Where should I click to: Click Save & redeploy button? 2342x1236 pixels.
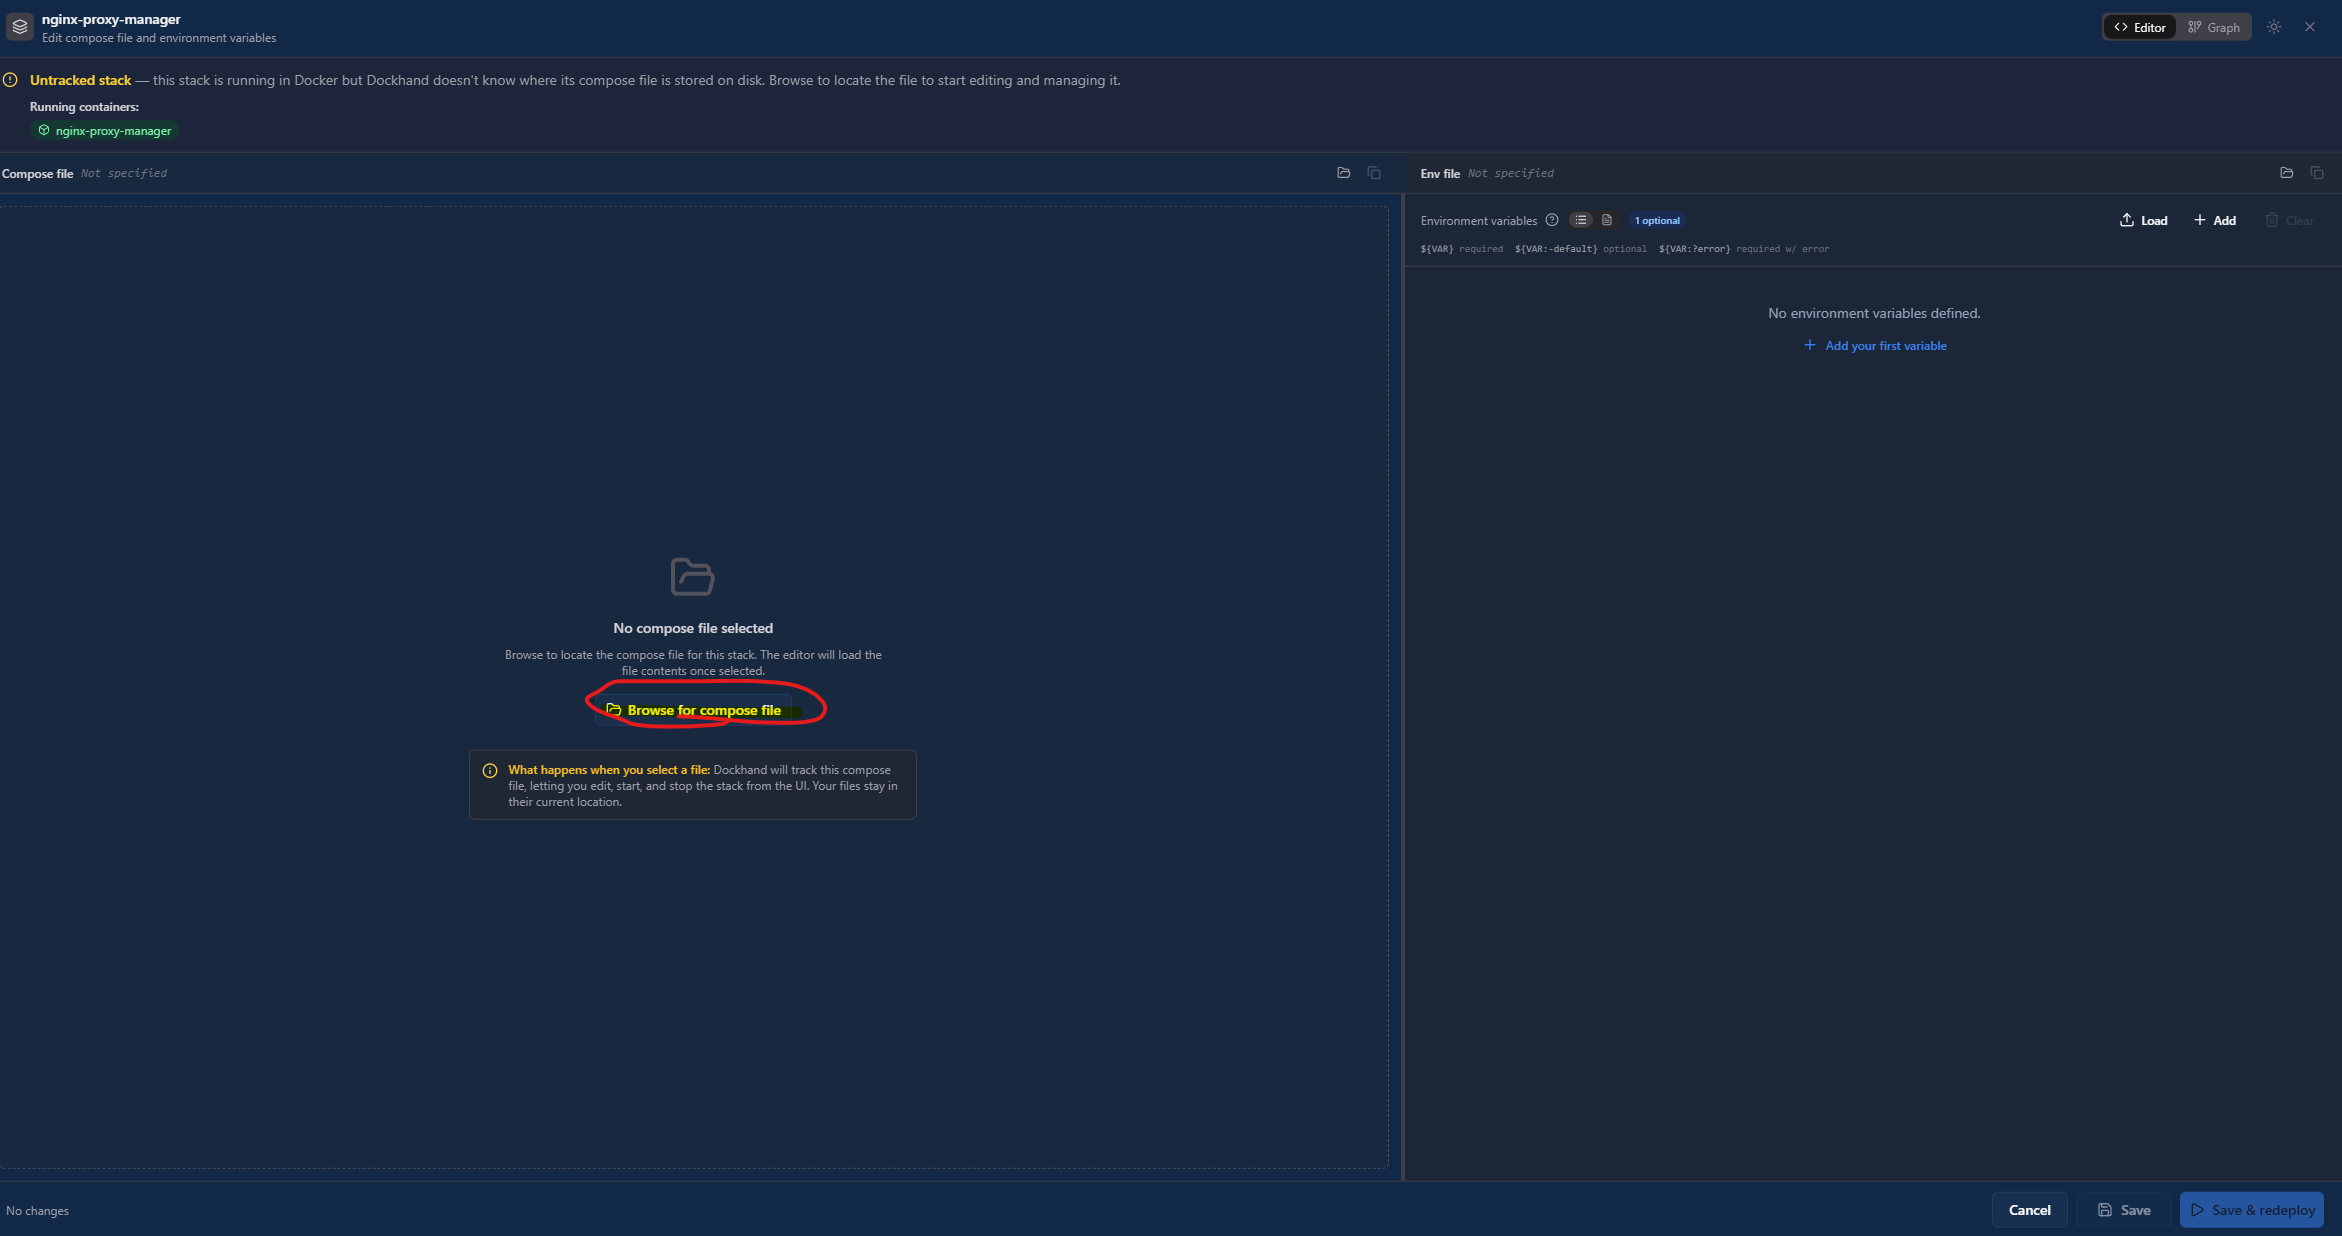pos(2252,1210)
